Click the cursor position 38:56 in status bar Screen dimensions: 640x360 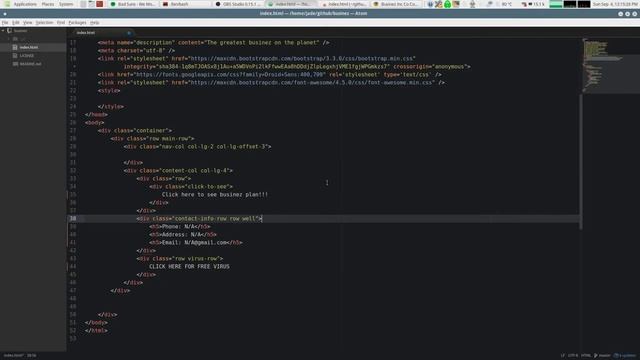point(31,356)
